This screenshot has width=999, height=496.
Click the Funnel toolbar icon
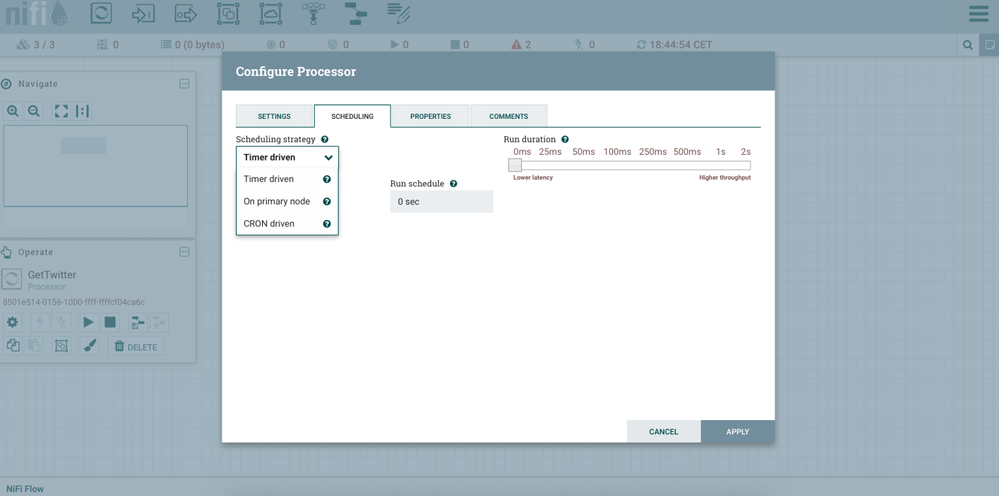[313, 13]
